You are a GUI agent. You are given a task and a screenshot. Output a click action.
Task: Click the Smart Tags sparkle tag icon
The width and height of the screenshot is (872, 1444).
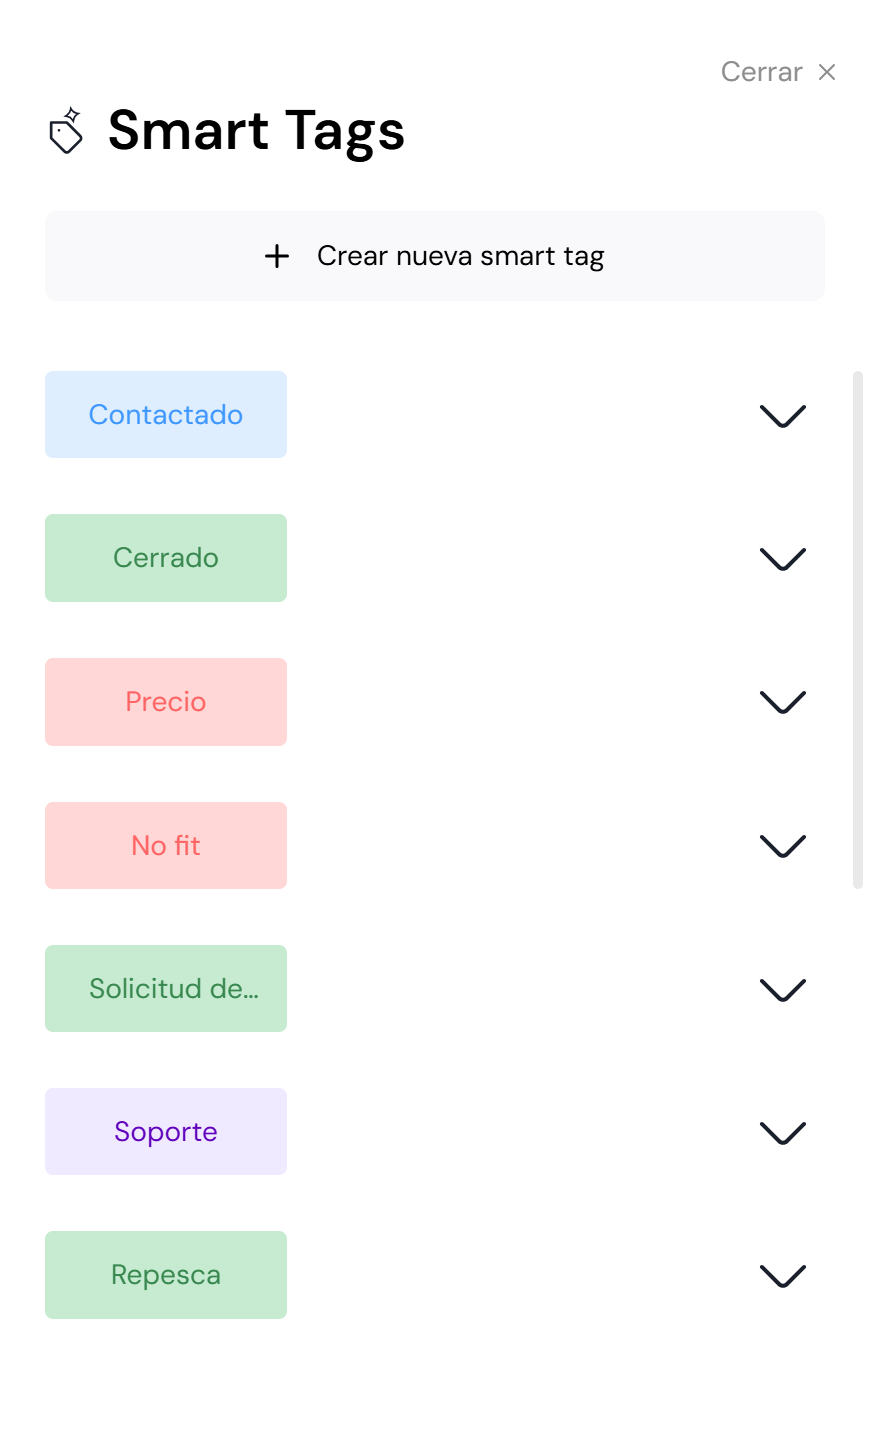[x=66, y=131]
